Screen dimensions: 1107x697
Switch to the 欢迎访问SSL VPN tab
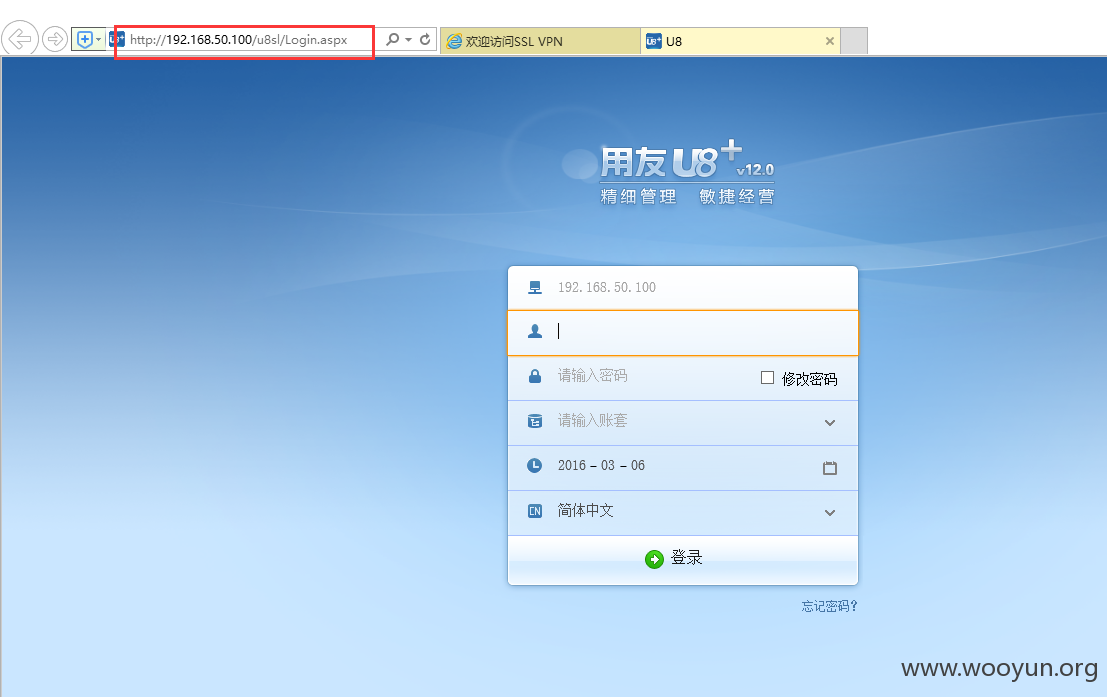(x=541, y=42)
